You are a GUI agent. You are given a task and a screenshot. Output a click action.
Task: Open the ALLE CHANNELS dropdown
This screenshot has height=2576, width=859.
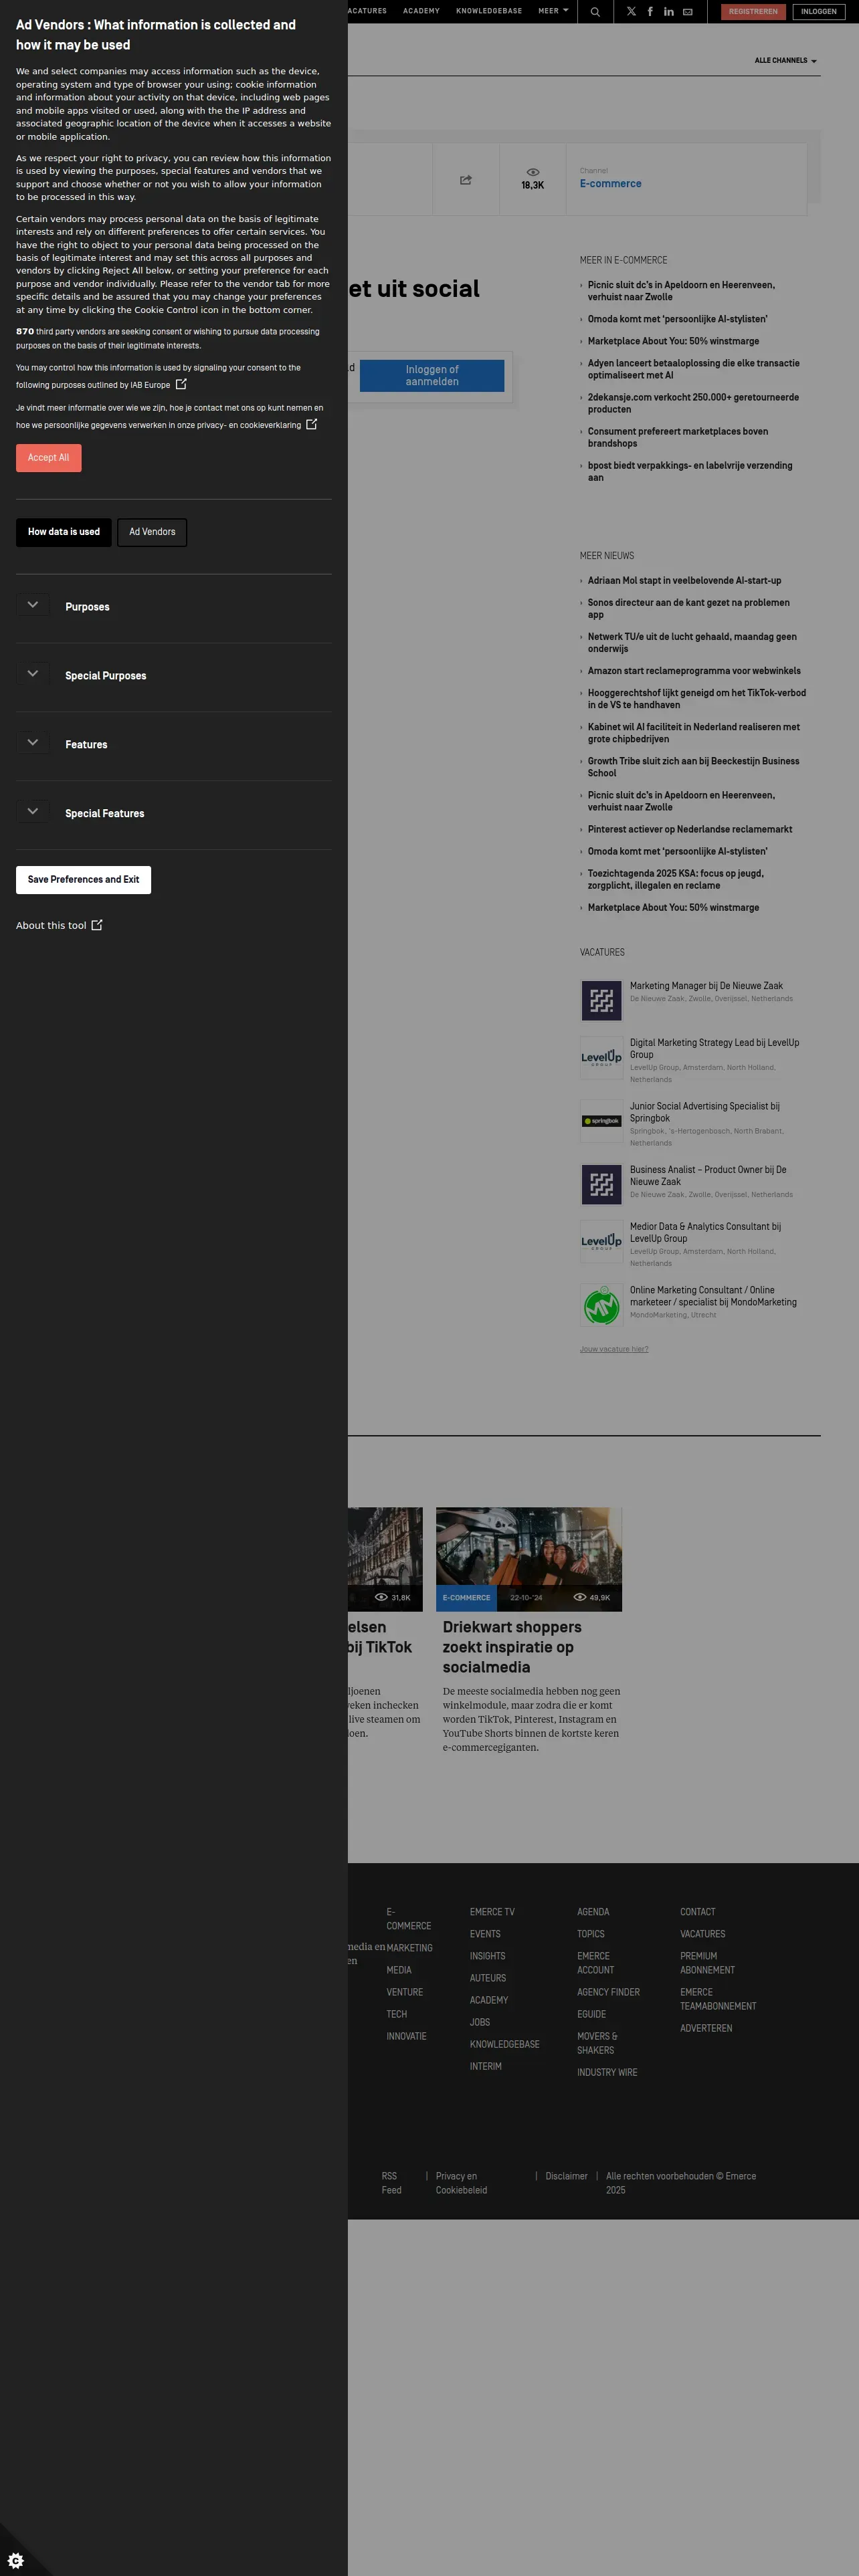[785, 61]
